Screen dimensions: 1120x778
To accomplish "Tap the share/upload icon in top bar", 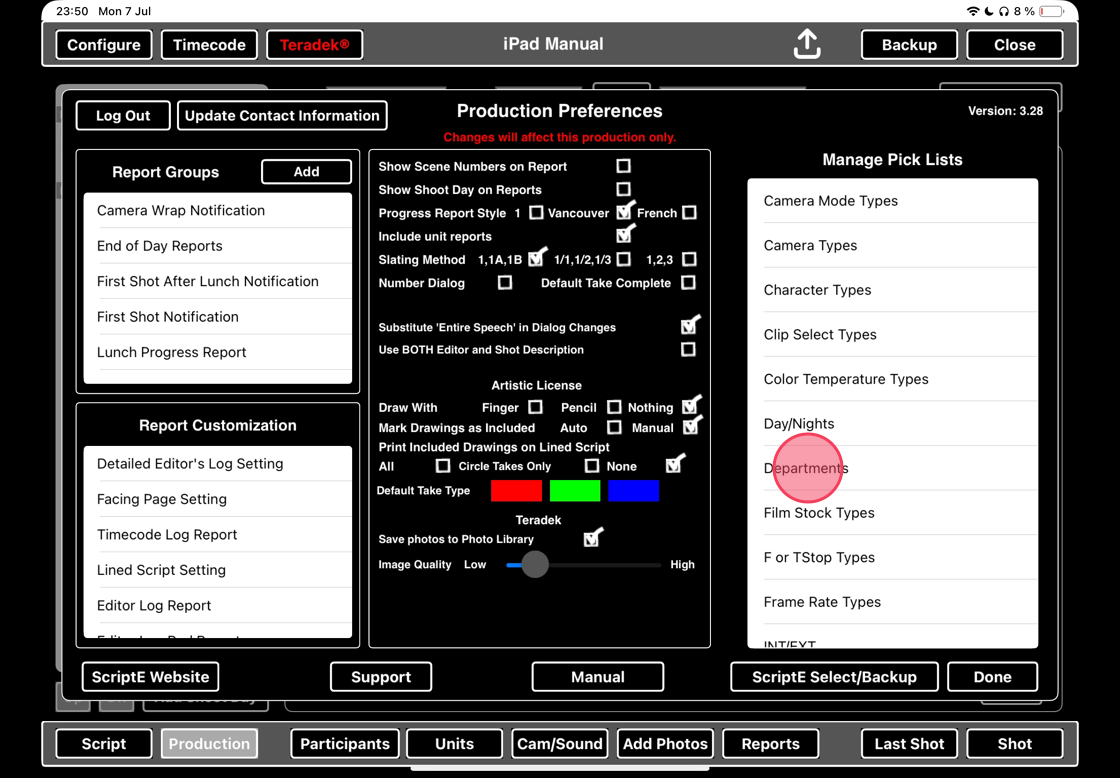I will (807, 44).
